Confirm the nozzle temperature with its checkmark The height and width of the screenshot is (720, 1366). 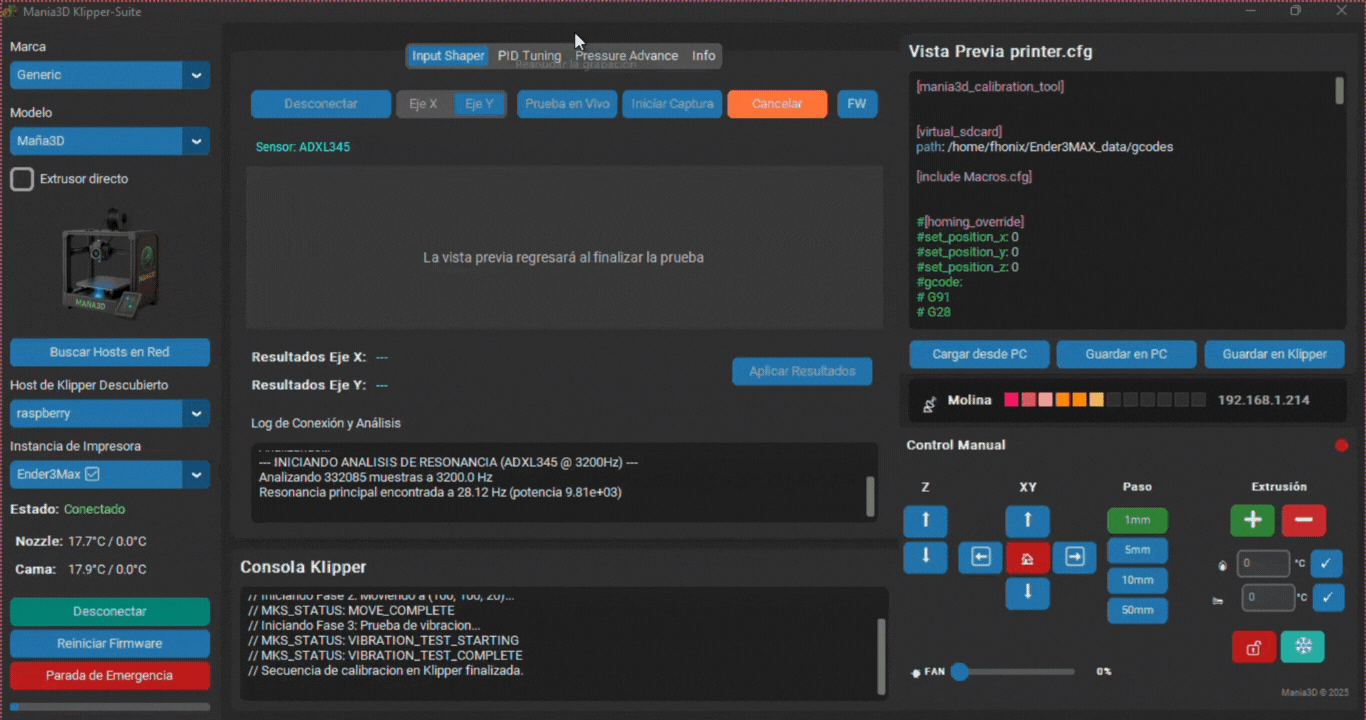click(1326, 564)
